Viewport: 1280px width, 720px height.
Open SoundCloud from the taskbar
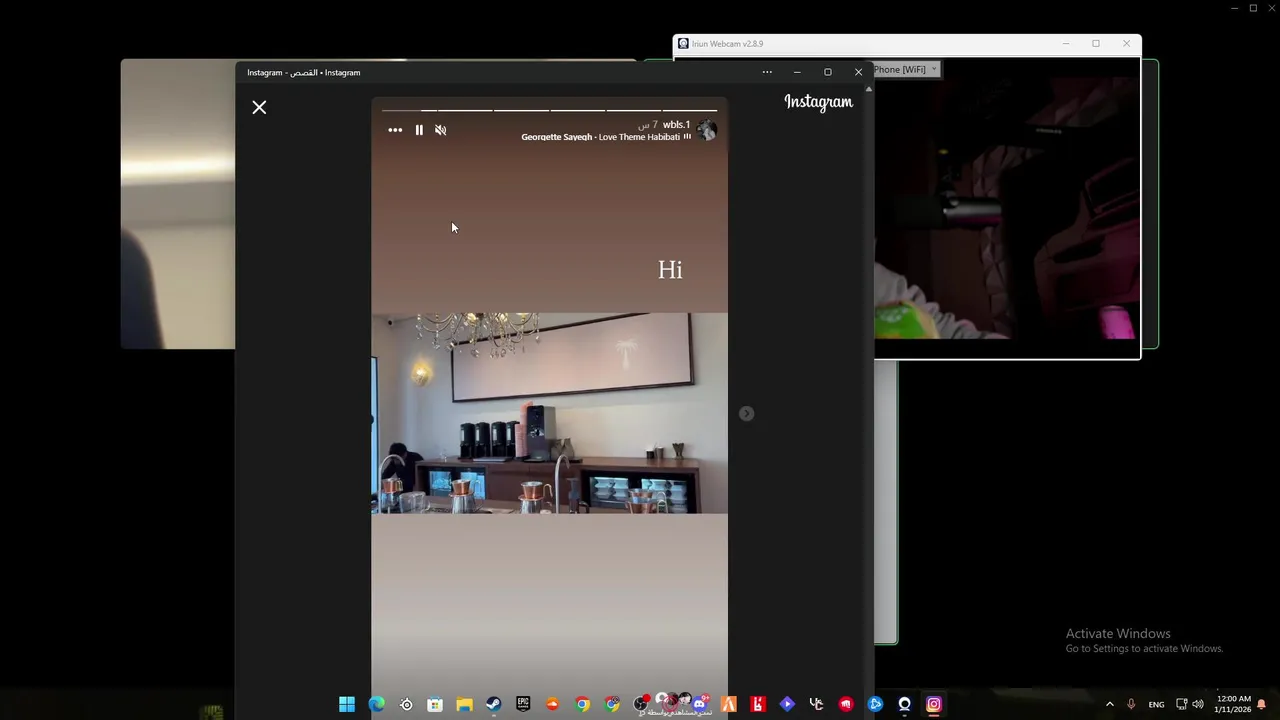click(x=553, y=704)
